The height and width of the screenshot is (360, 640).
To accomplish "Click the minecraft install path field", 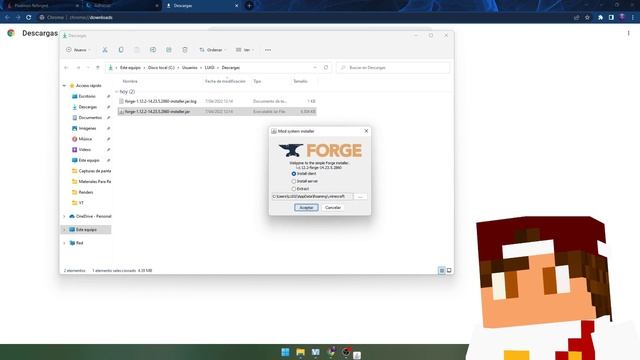I will 311,196.
